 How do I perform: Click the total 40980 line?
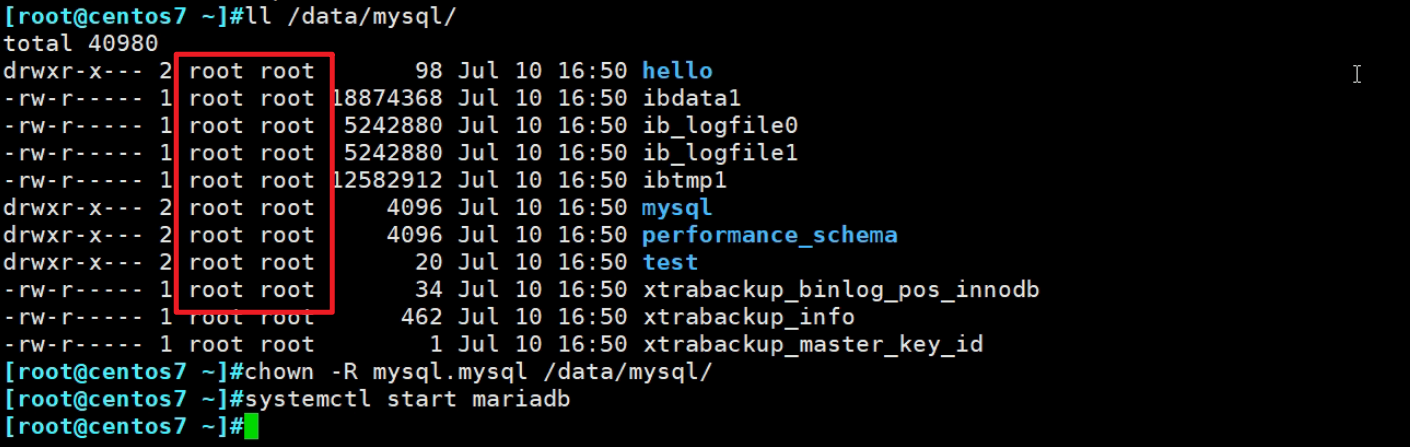click(x=80, y=44)
